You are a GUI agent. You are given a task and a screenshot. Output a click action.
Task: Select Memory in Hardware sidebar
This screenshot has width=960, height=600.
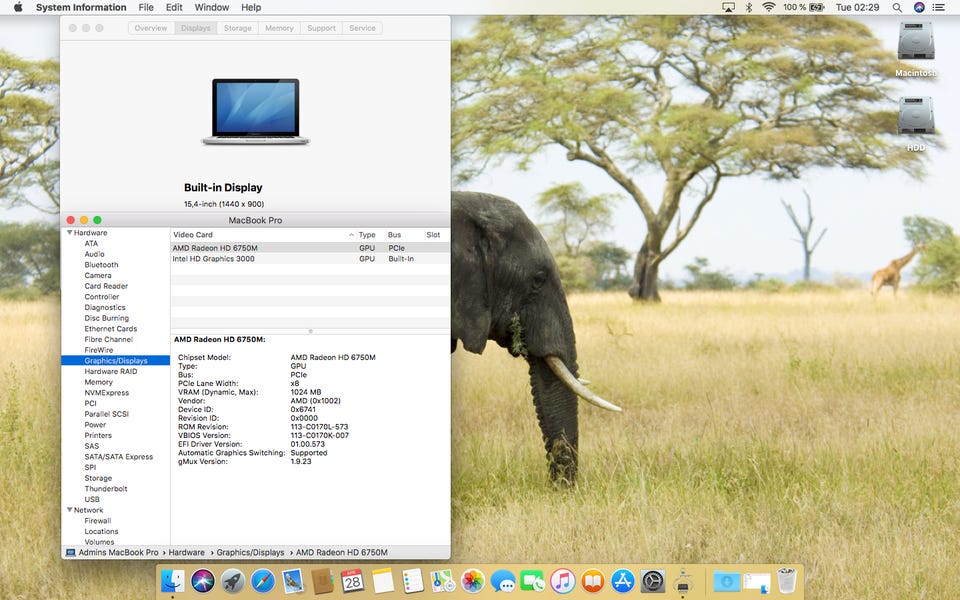(x=99, y=382)
